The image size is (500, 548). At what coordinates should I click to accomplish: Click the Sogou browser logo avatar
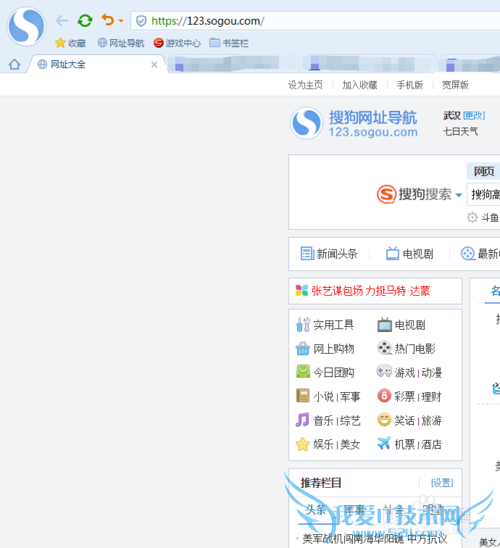pos(27,26)
